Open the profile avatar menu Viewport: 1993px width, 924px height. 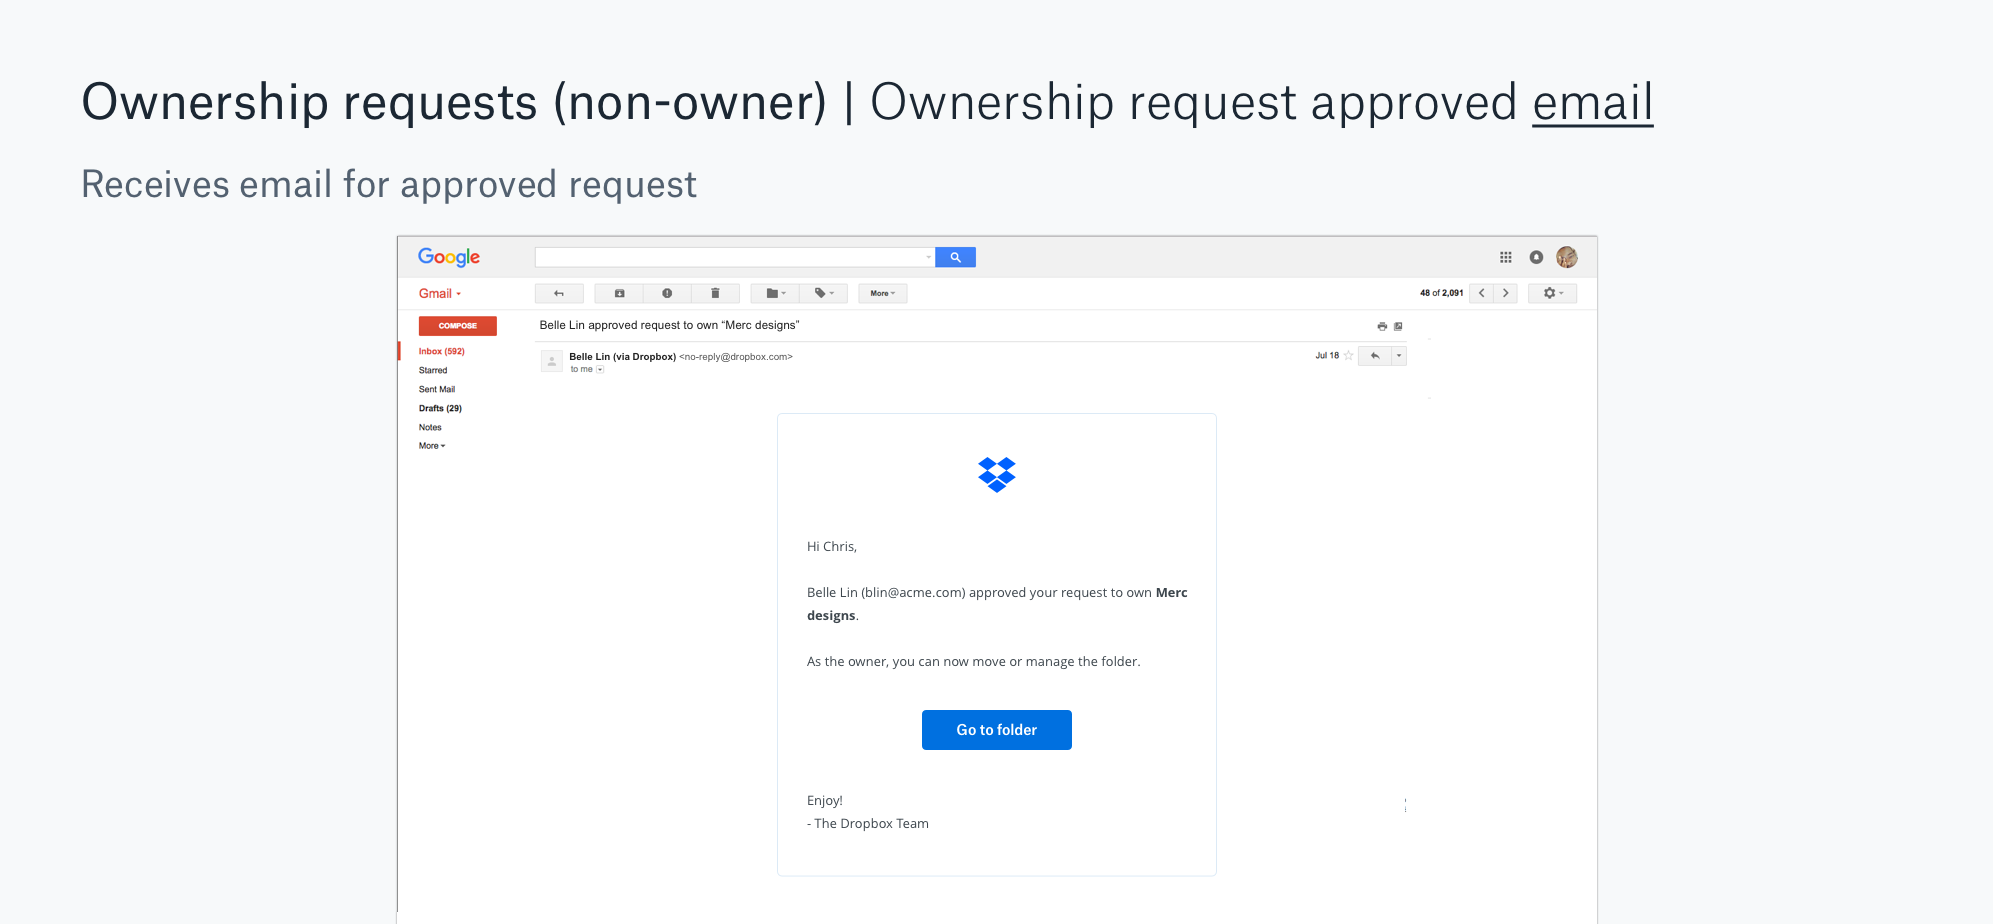pyautogui.click(x=1567, y=257)
